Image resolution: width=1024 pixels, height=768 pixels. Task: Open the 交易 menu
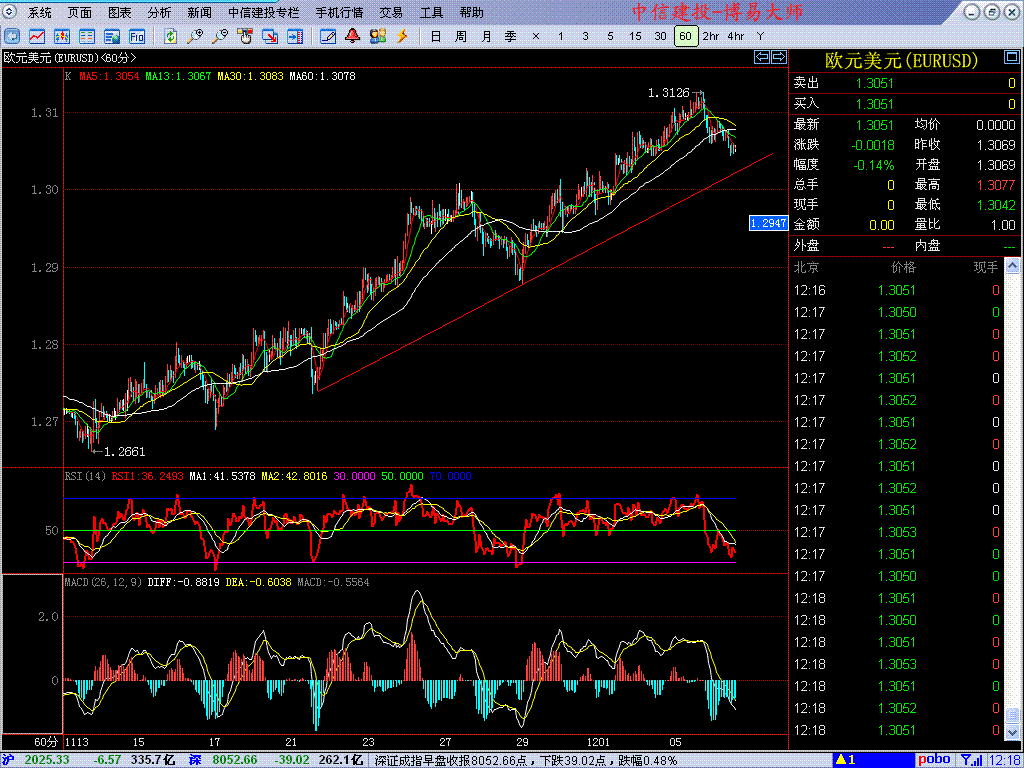[391, 12]
